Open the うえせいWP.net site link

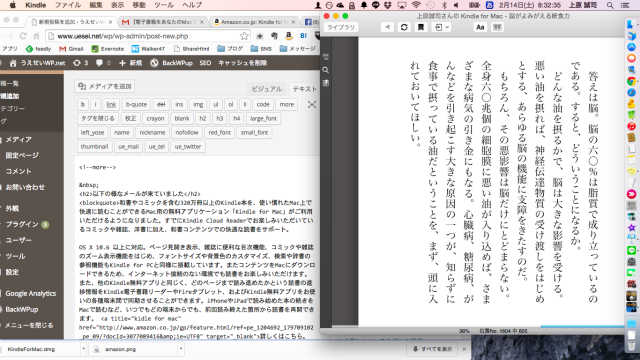click(x=38, y=63)
